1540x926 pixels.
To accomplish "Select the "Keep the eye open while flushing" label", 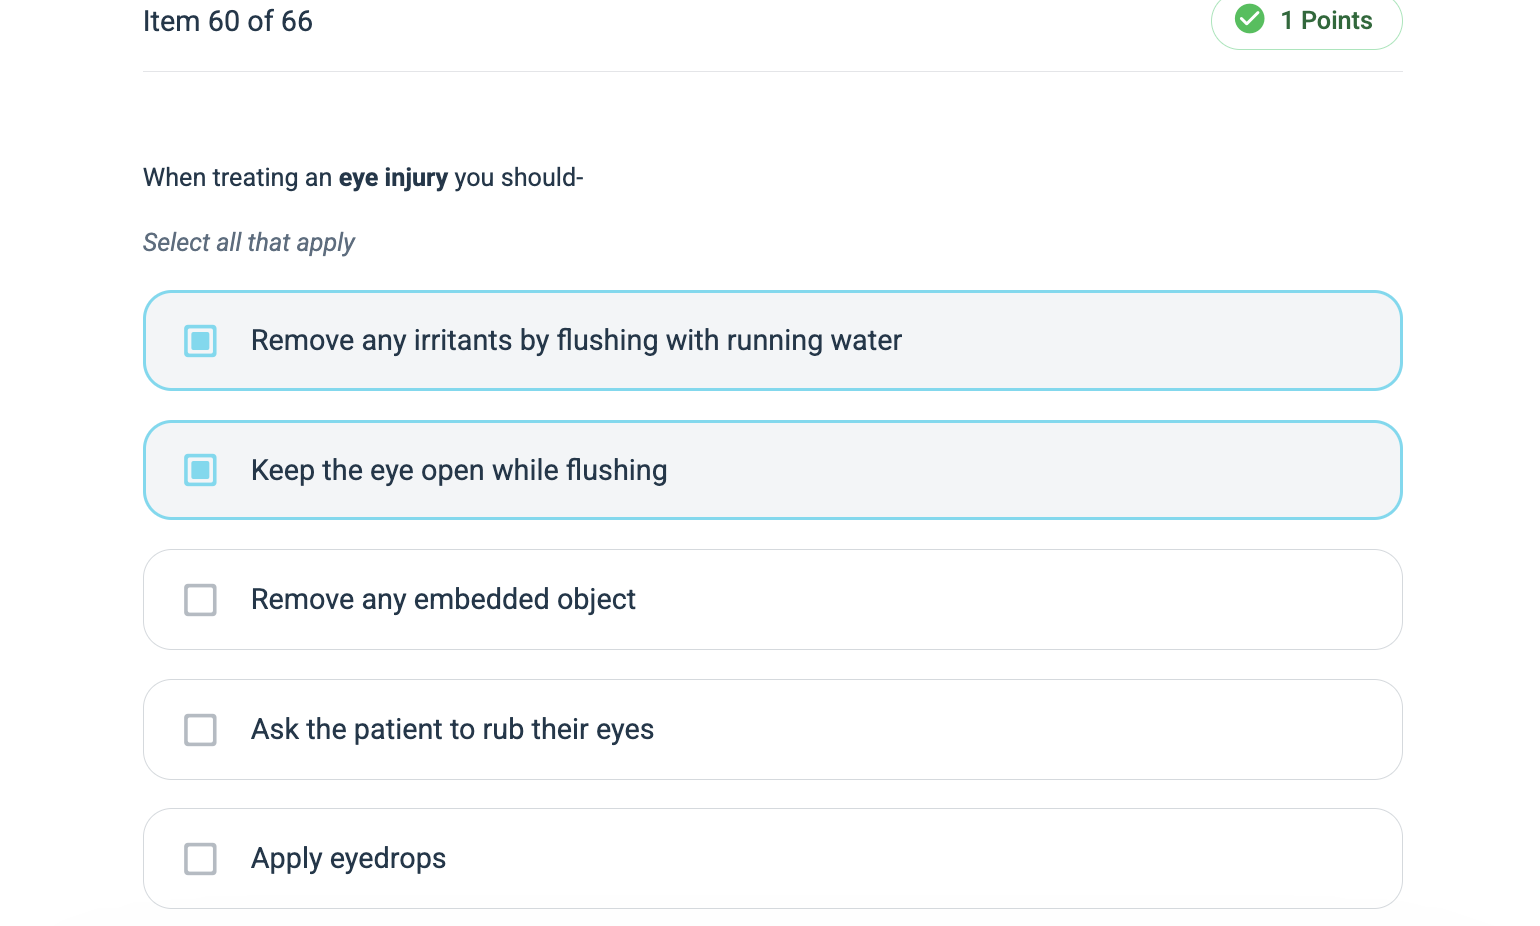I will 459,470.
